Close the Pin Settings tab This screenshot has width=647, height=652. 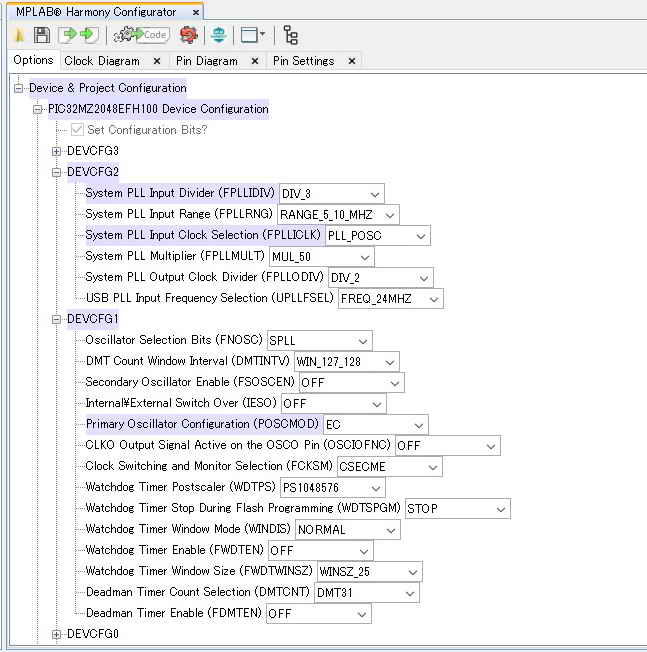(352, 61)
